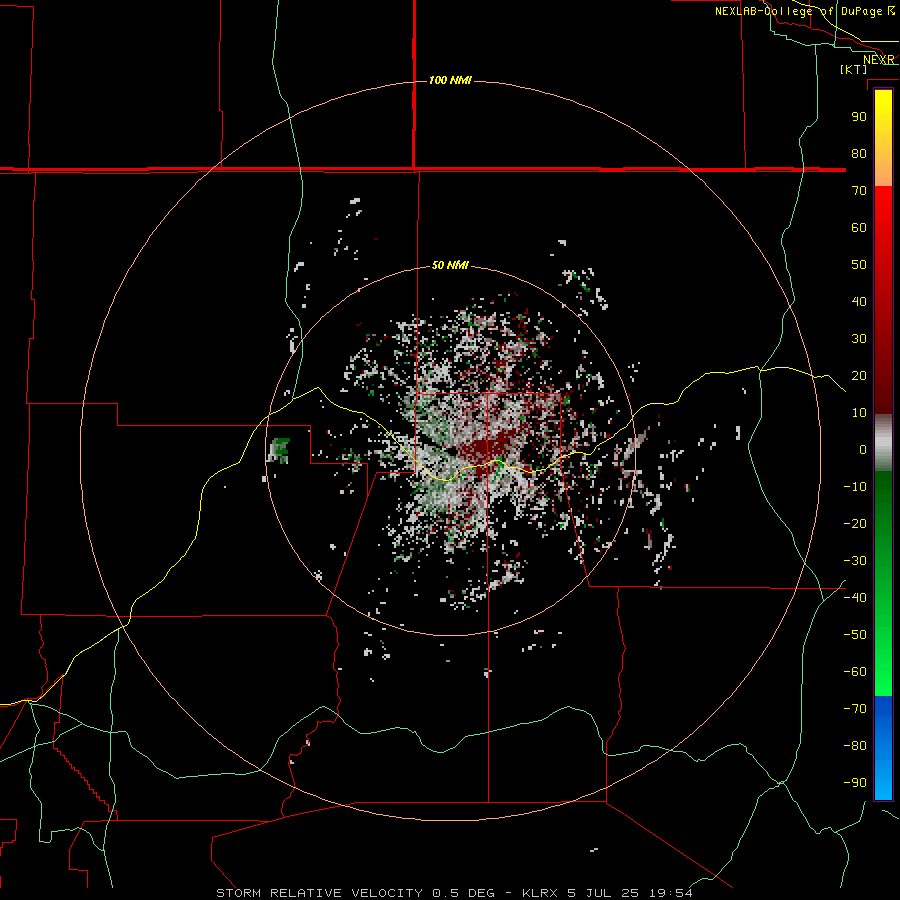Select the 90 value on velocity scale
This screenshot has height=900, width=900.
click(859, 117)
